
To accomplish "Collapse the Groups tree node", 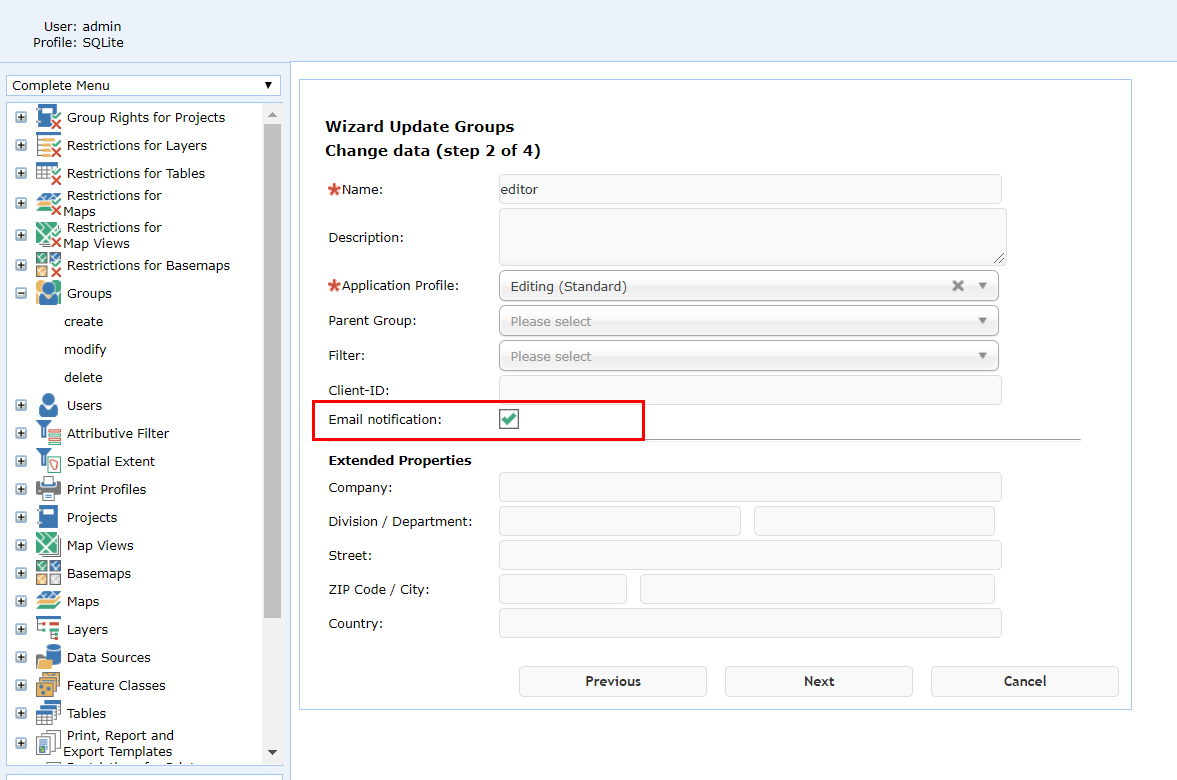I will click(21, 294).
